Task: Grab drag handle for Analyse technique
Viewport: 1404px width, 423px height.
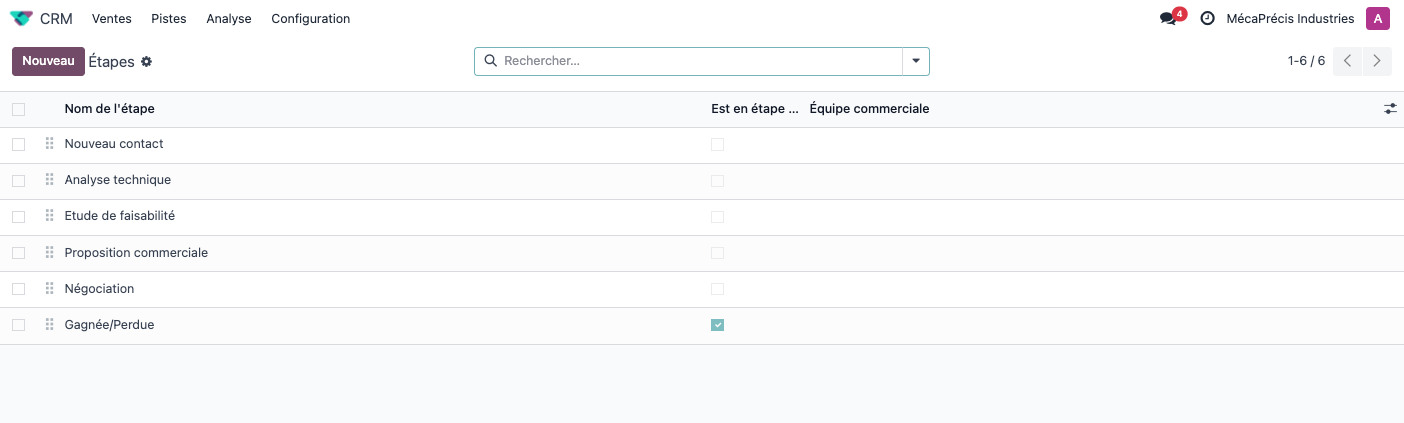Action: 49,180
